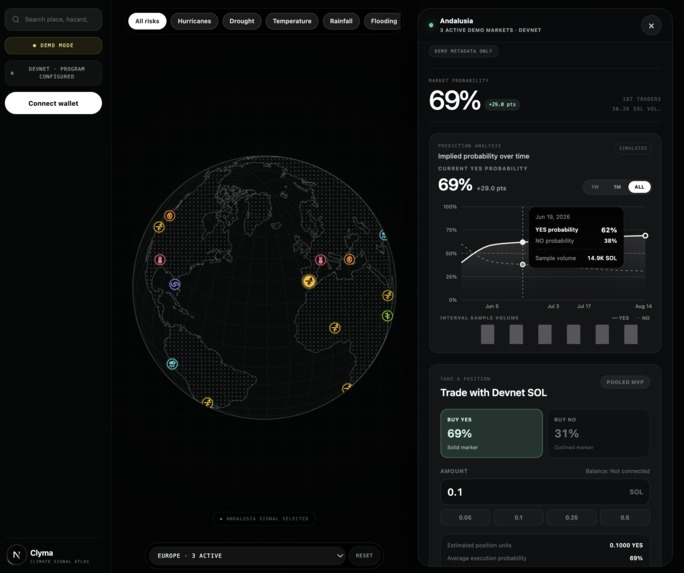Select the orange fire marker on North America's west coast

click(170, 215)
